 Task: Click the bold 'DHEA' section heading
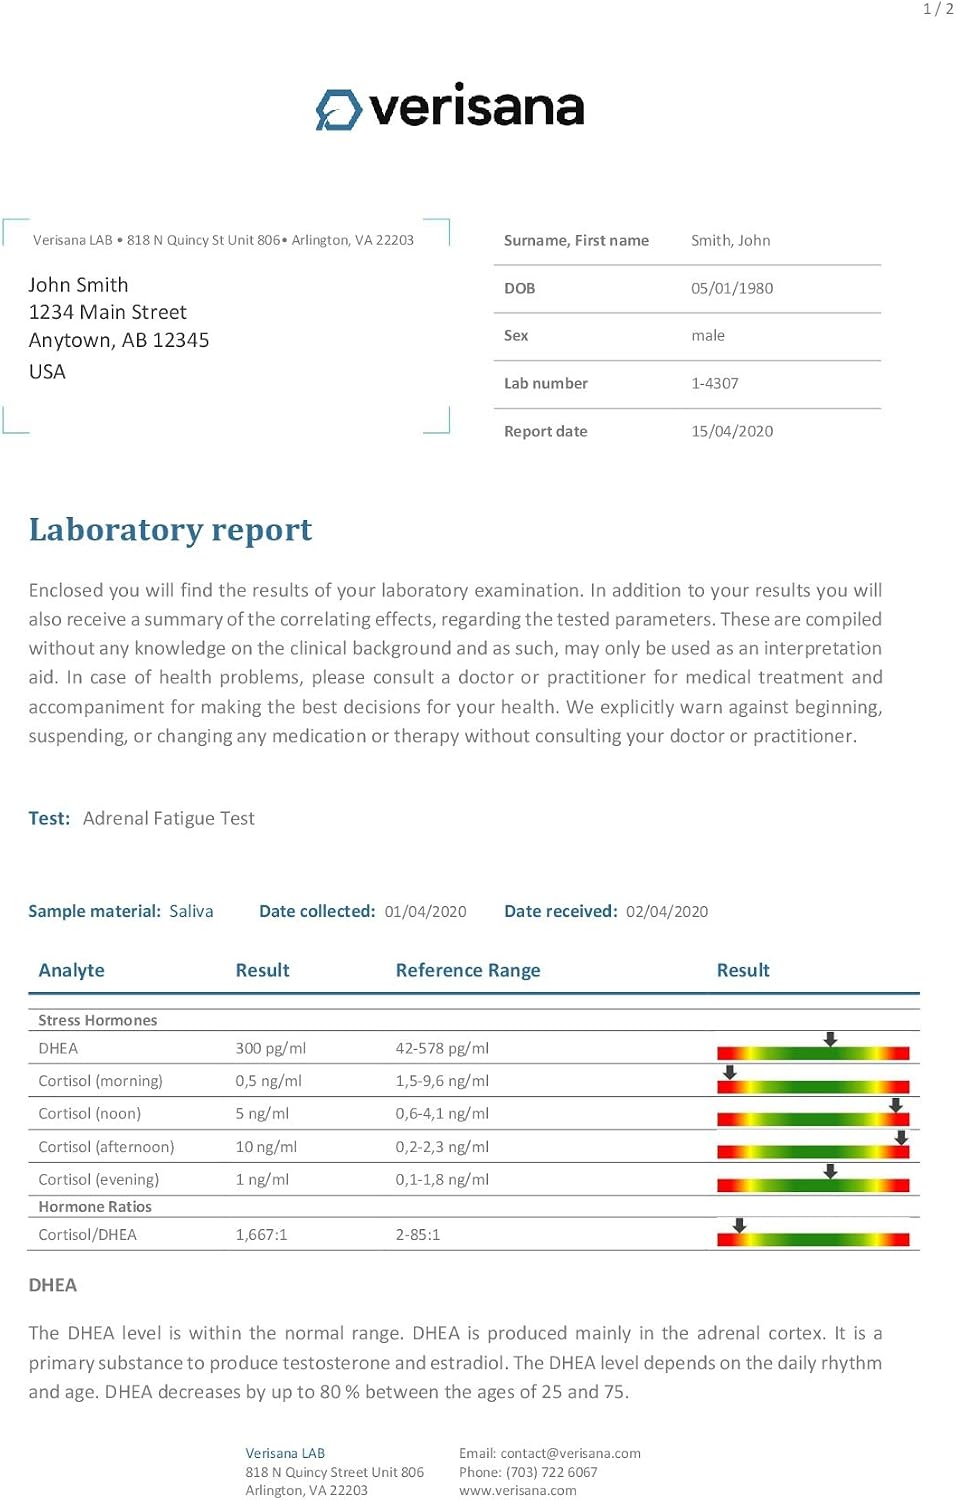pyautogui.click(x=52, y=1285)
